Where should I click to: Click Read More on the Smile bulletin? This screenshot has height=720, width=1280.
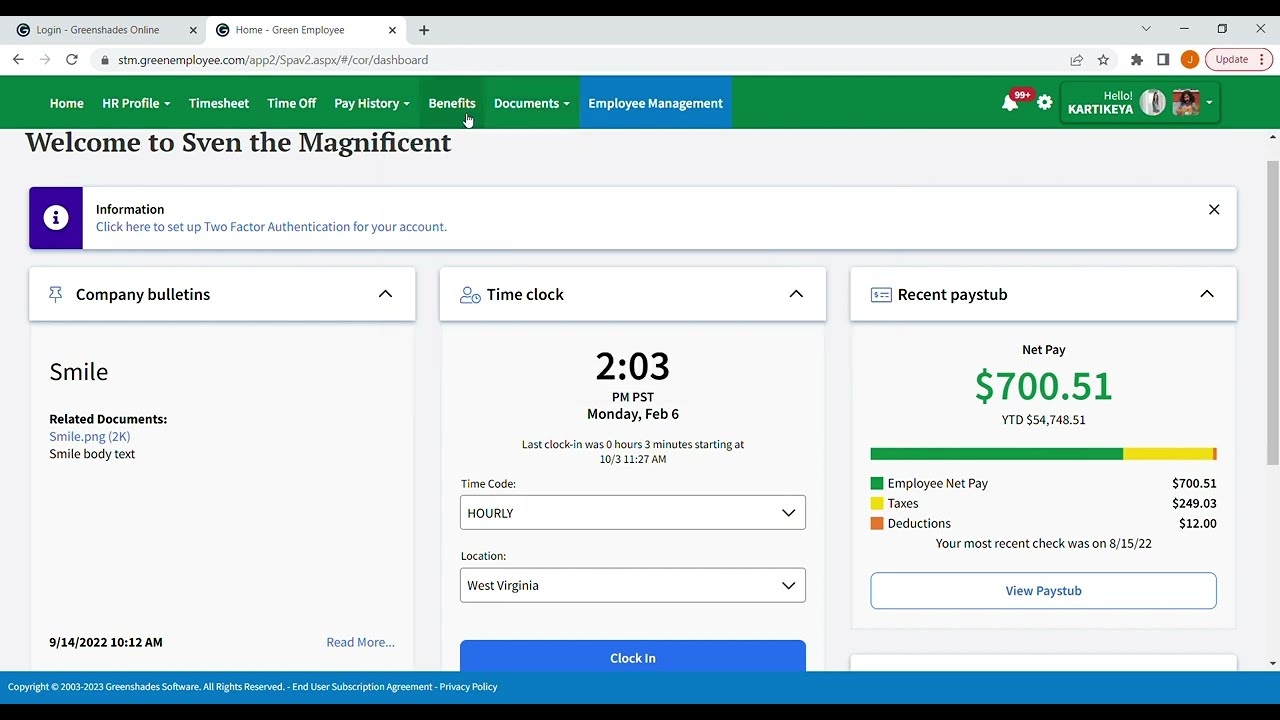click(359, 641)
